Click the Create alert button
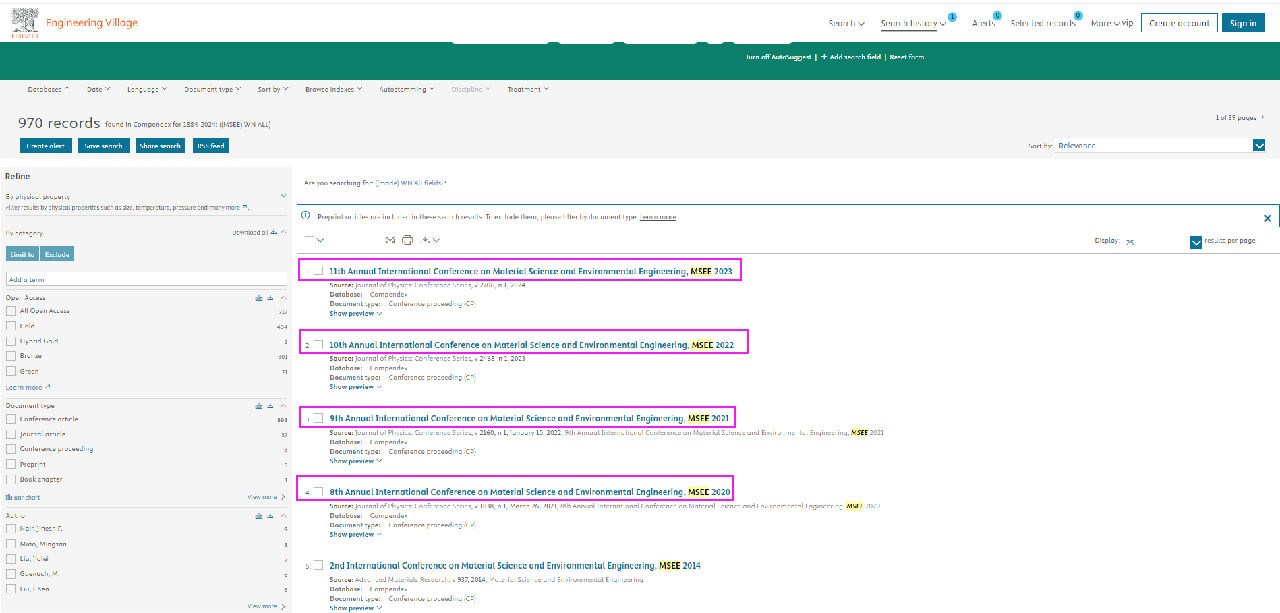This screenshot has height=613, width=1280. point(45,146)
